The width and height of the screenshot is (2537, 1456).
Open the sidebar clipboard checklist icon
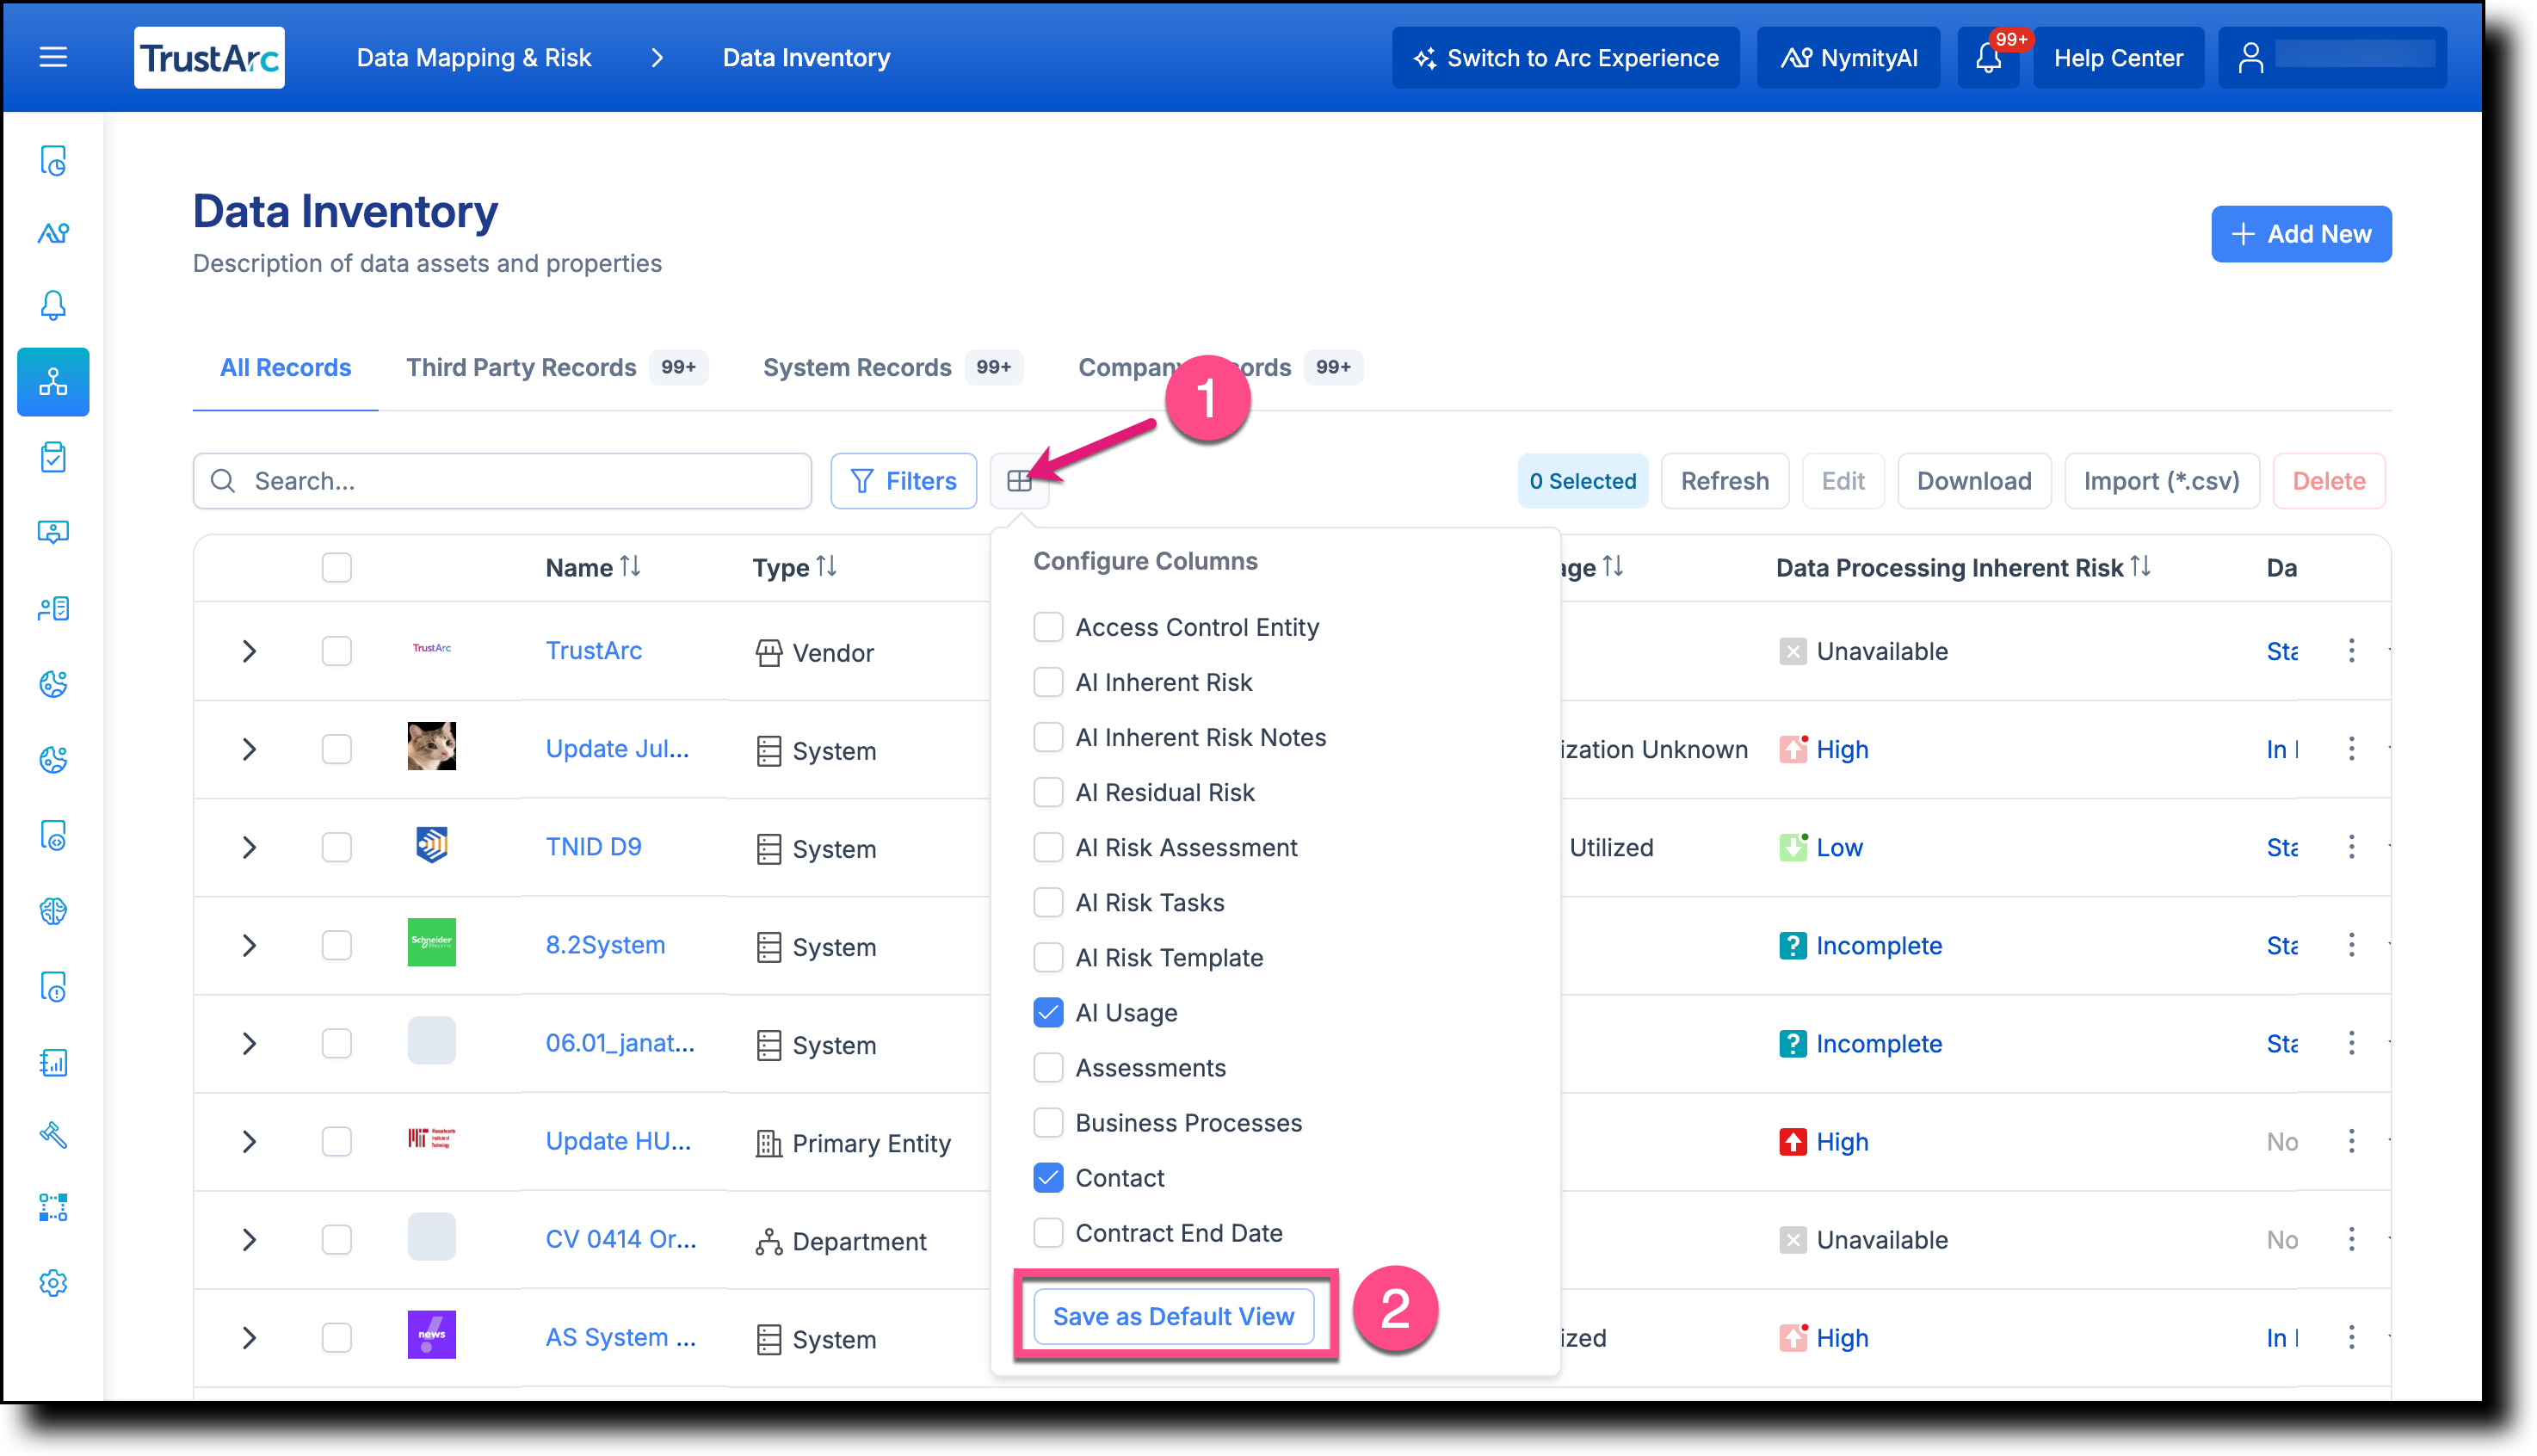[x=53, y=457]
